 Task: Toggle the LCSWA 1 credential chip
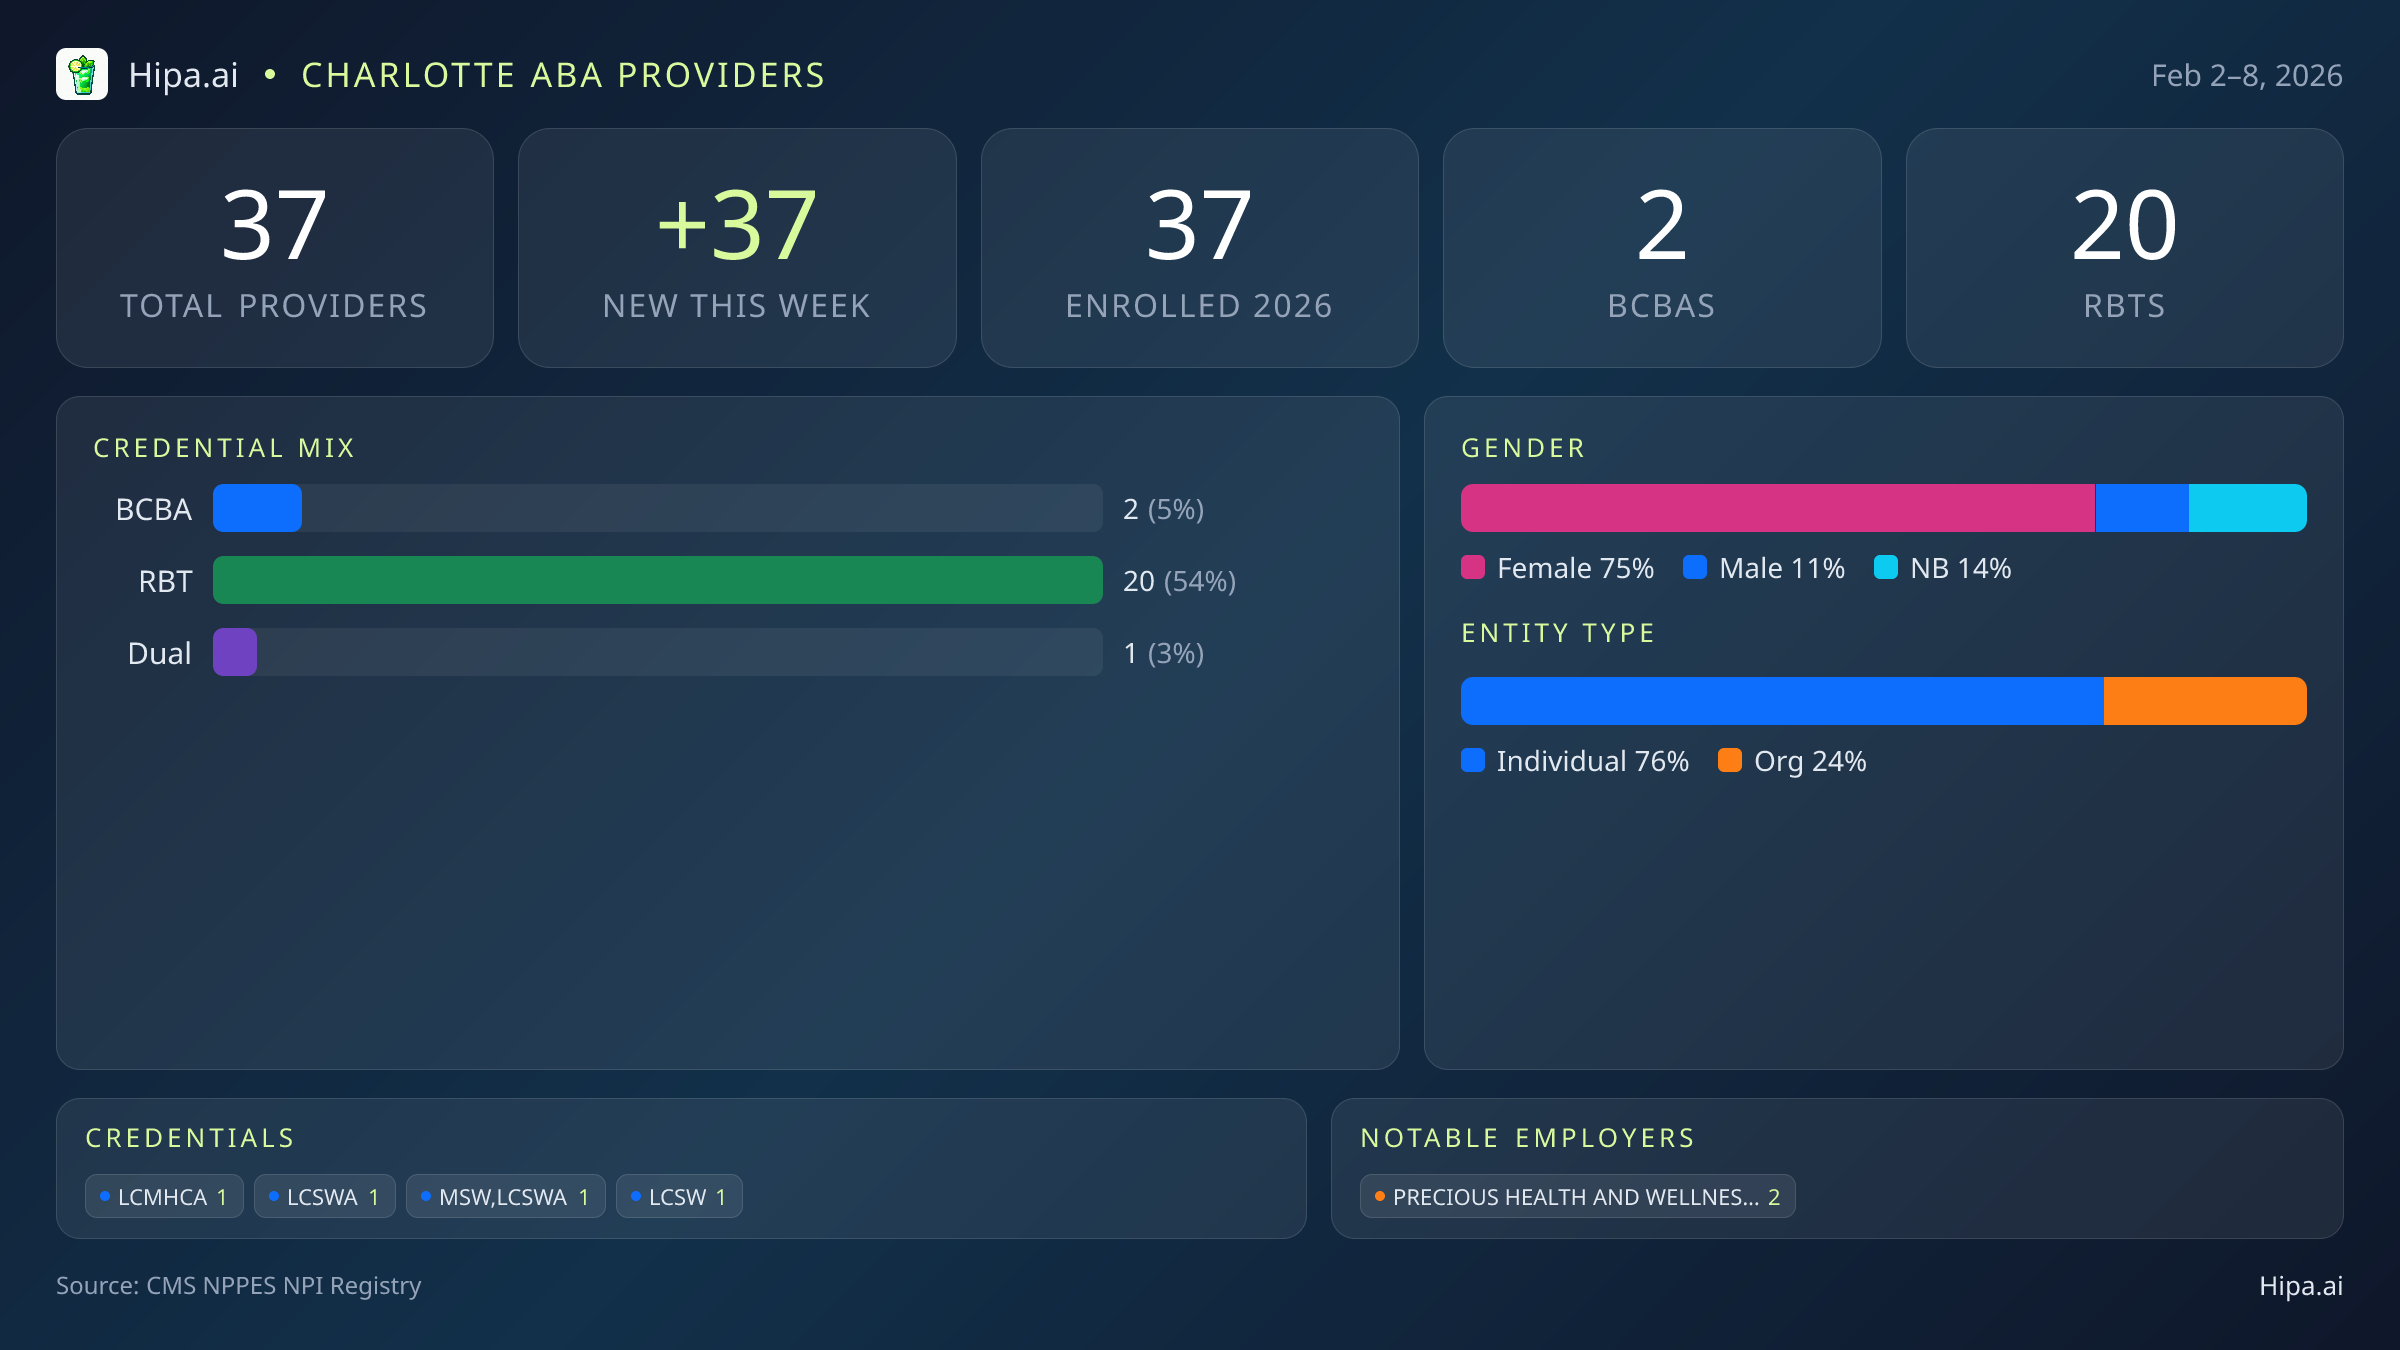325,1196
